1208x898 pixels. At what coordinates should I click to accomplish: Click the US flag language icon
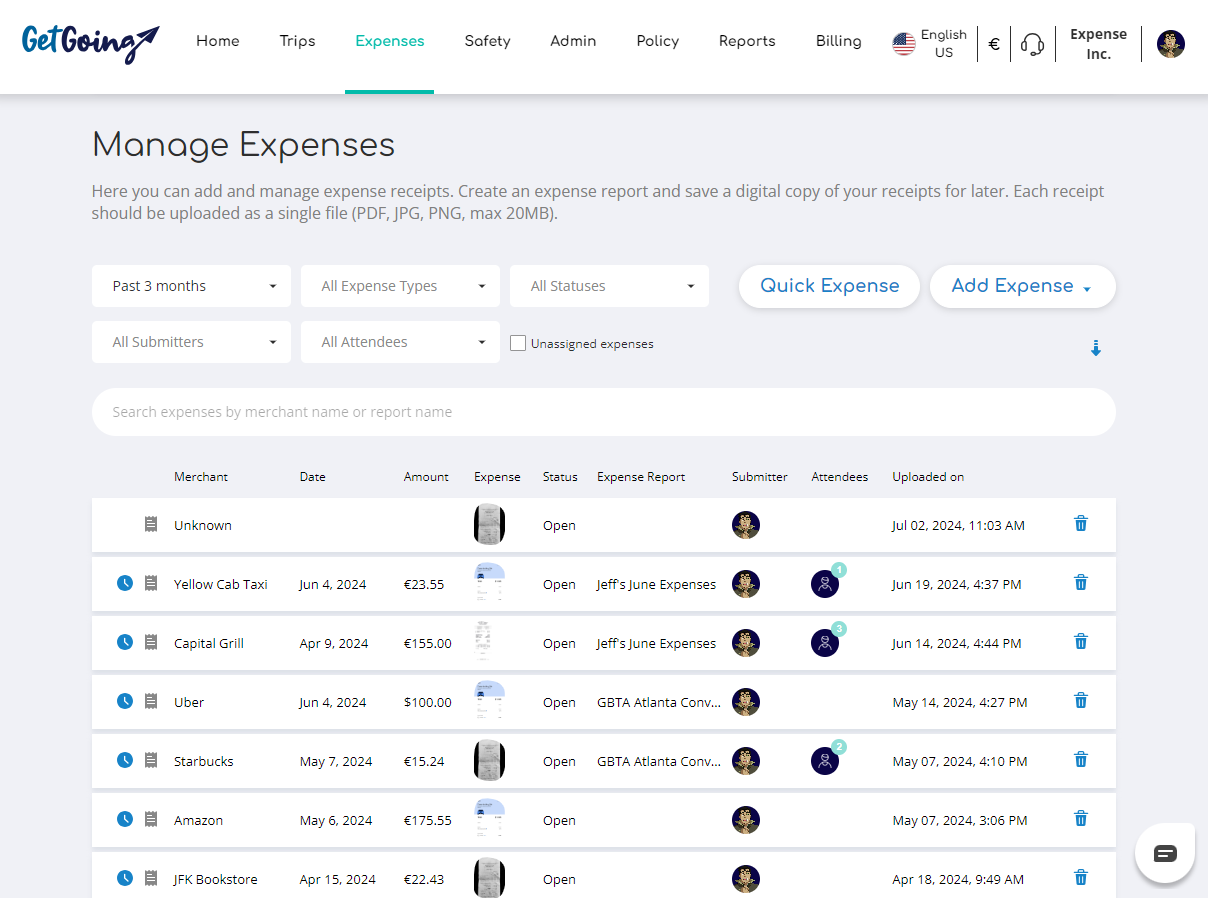point(904,43)
